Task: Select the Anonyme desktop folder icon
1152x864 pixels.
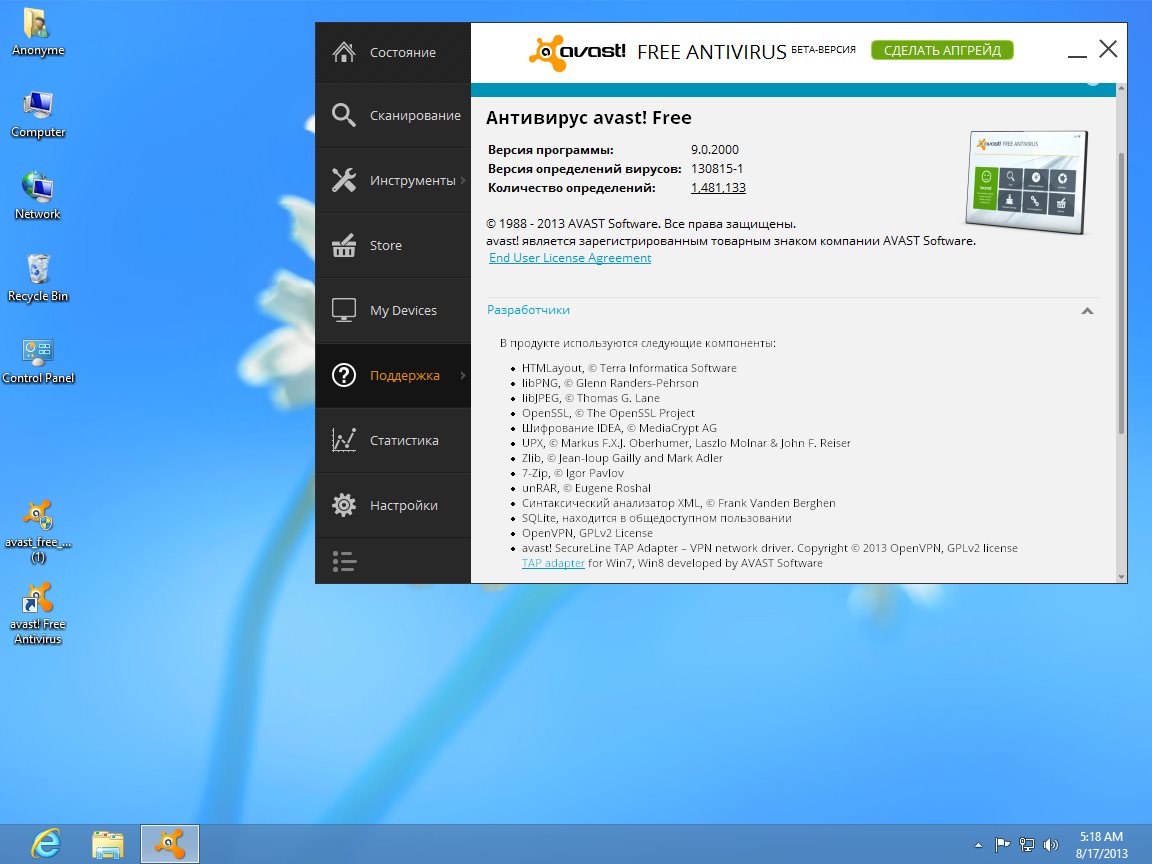Action: tap(38, 32)
